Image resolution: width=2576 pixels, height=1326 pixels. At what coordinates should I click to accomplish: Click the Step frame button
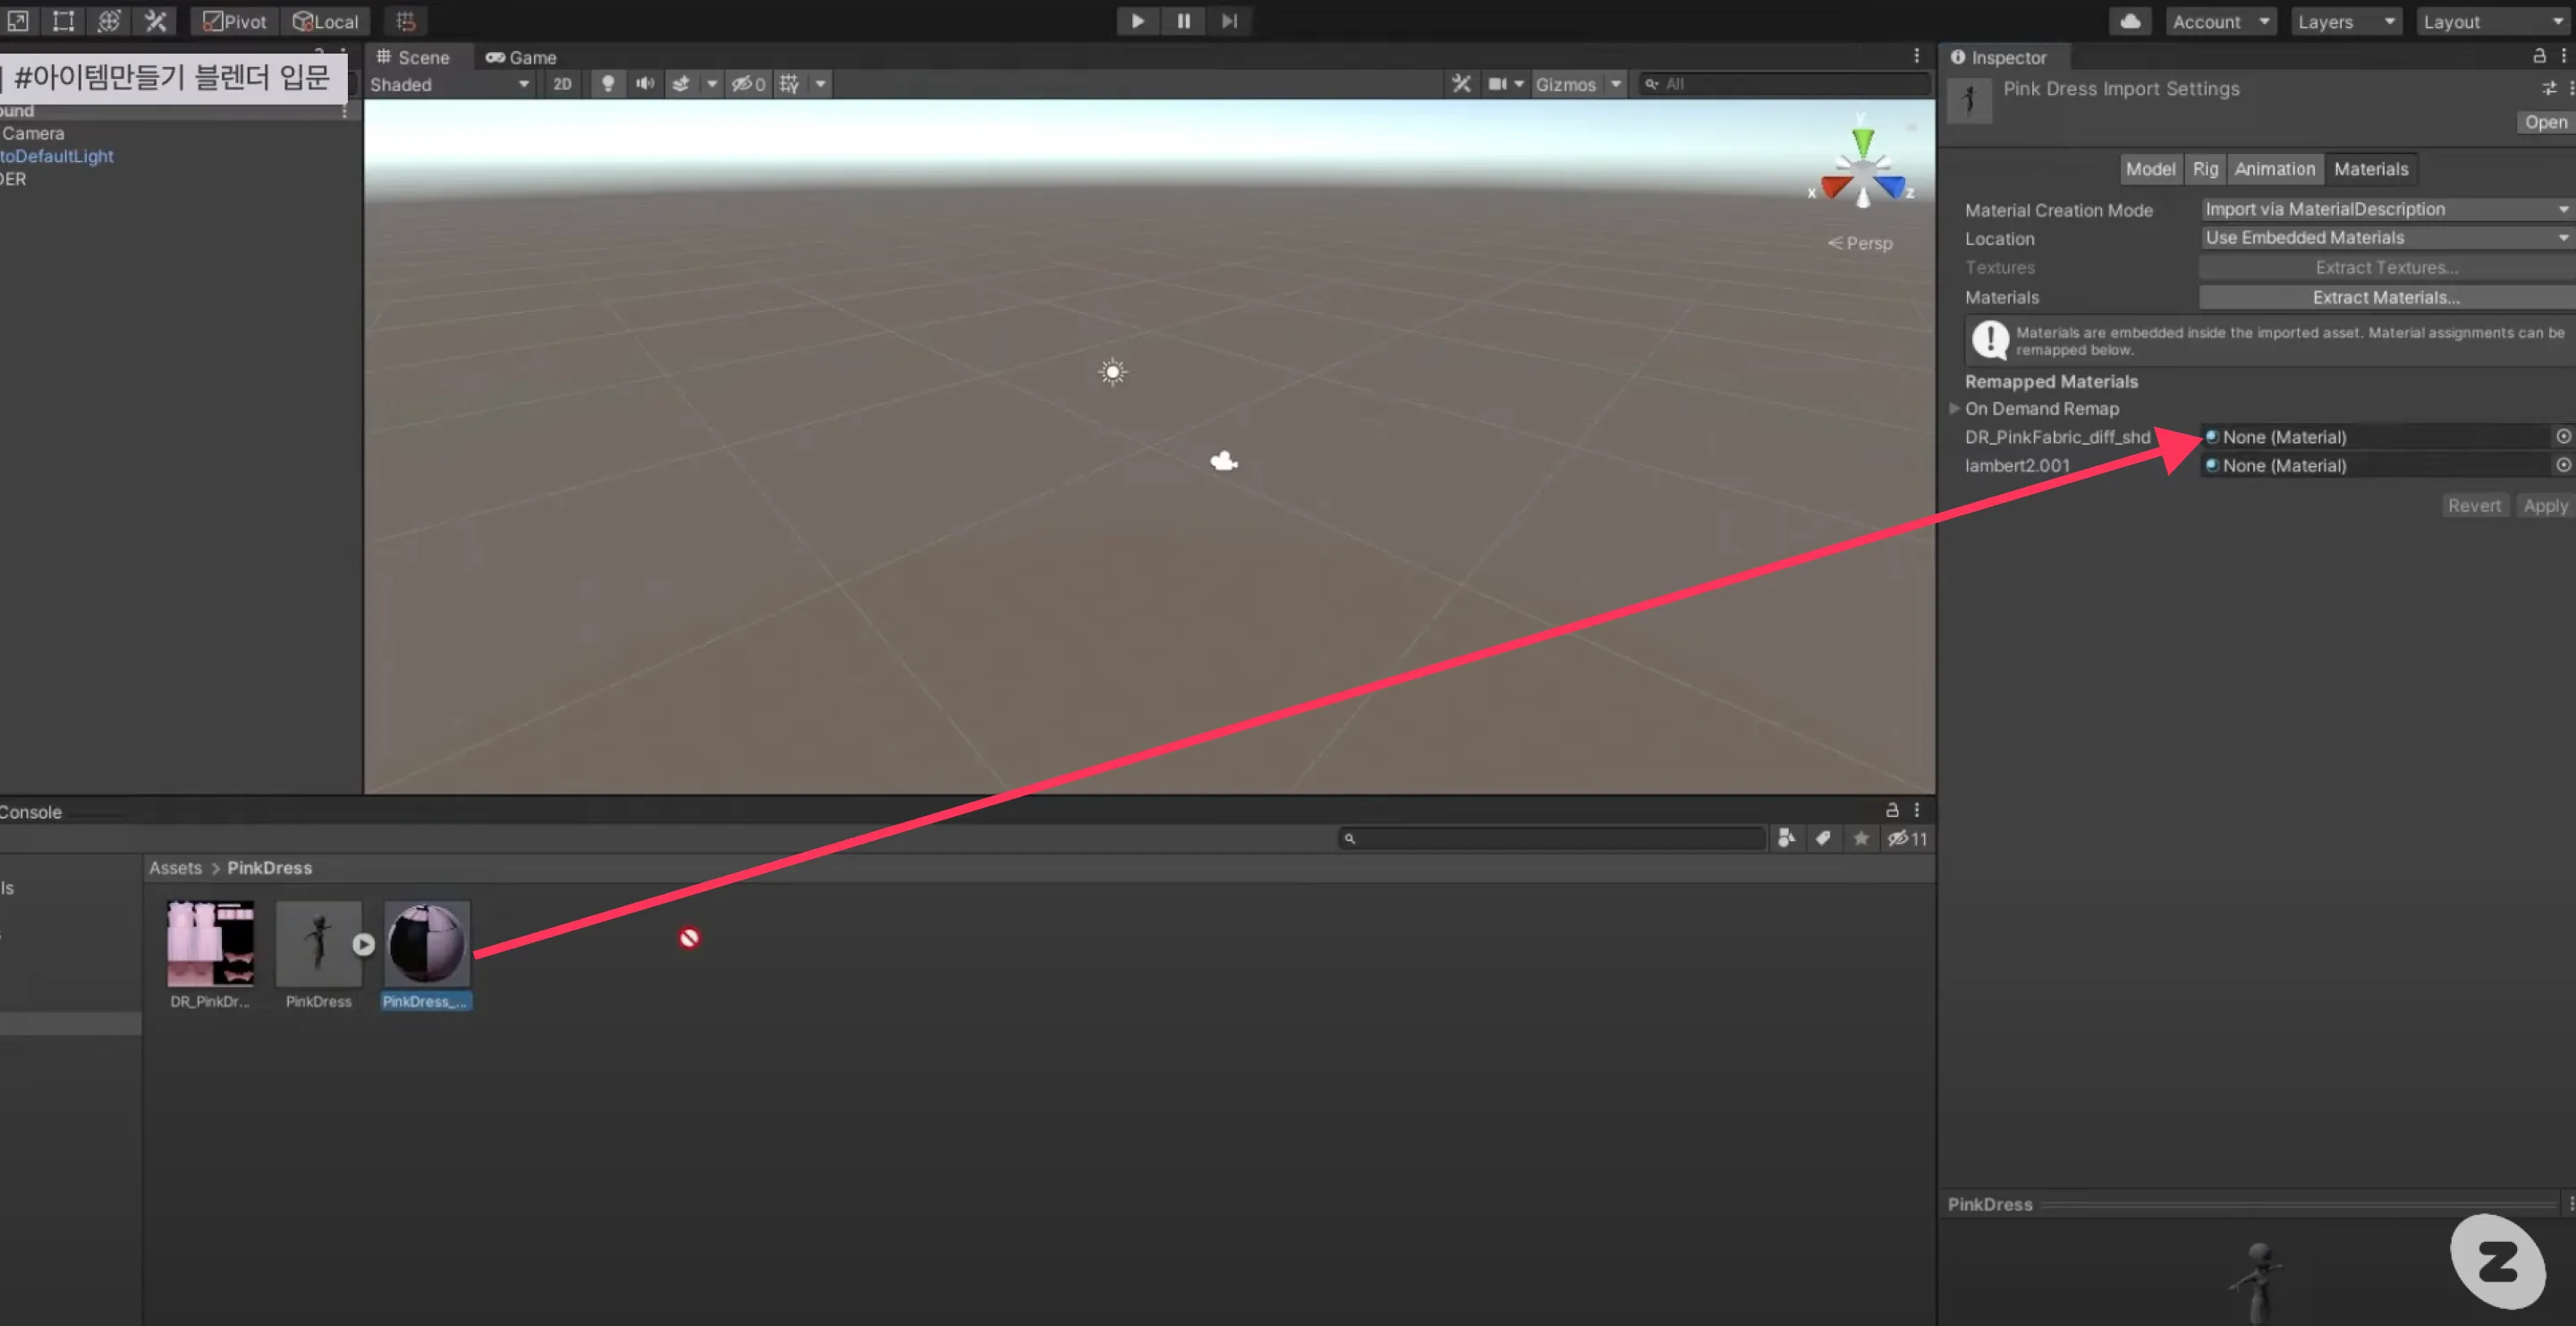tap(1229, 21)
